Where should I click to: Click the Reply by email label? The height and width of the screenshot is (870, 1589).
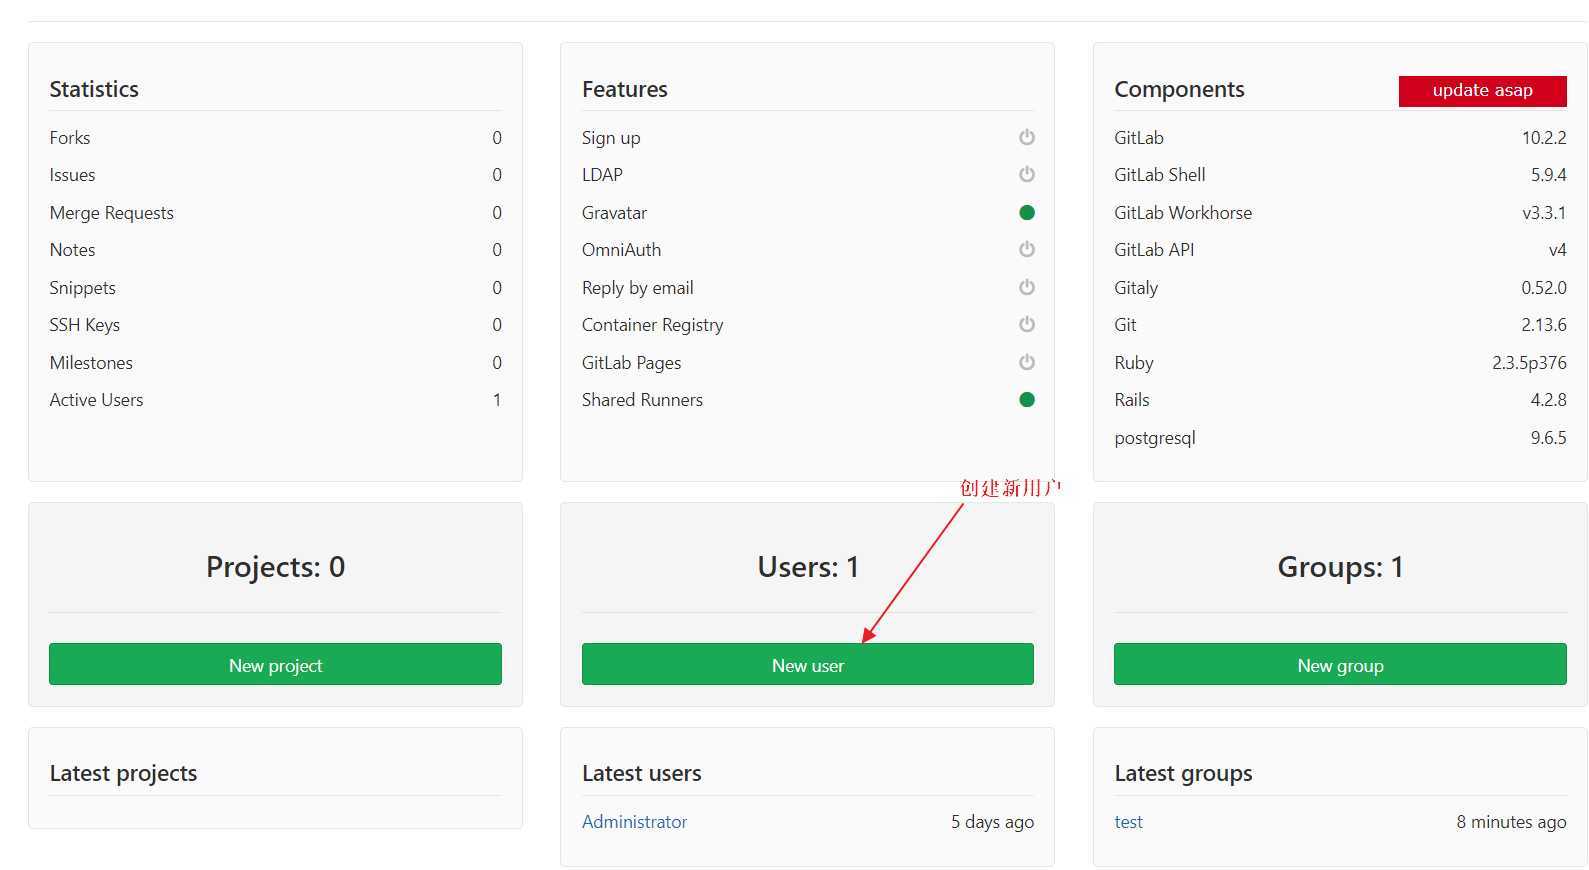[x=637, y=287]
